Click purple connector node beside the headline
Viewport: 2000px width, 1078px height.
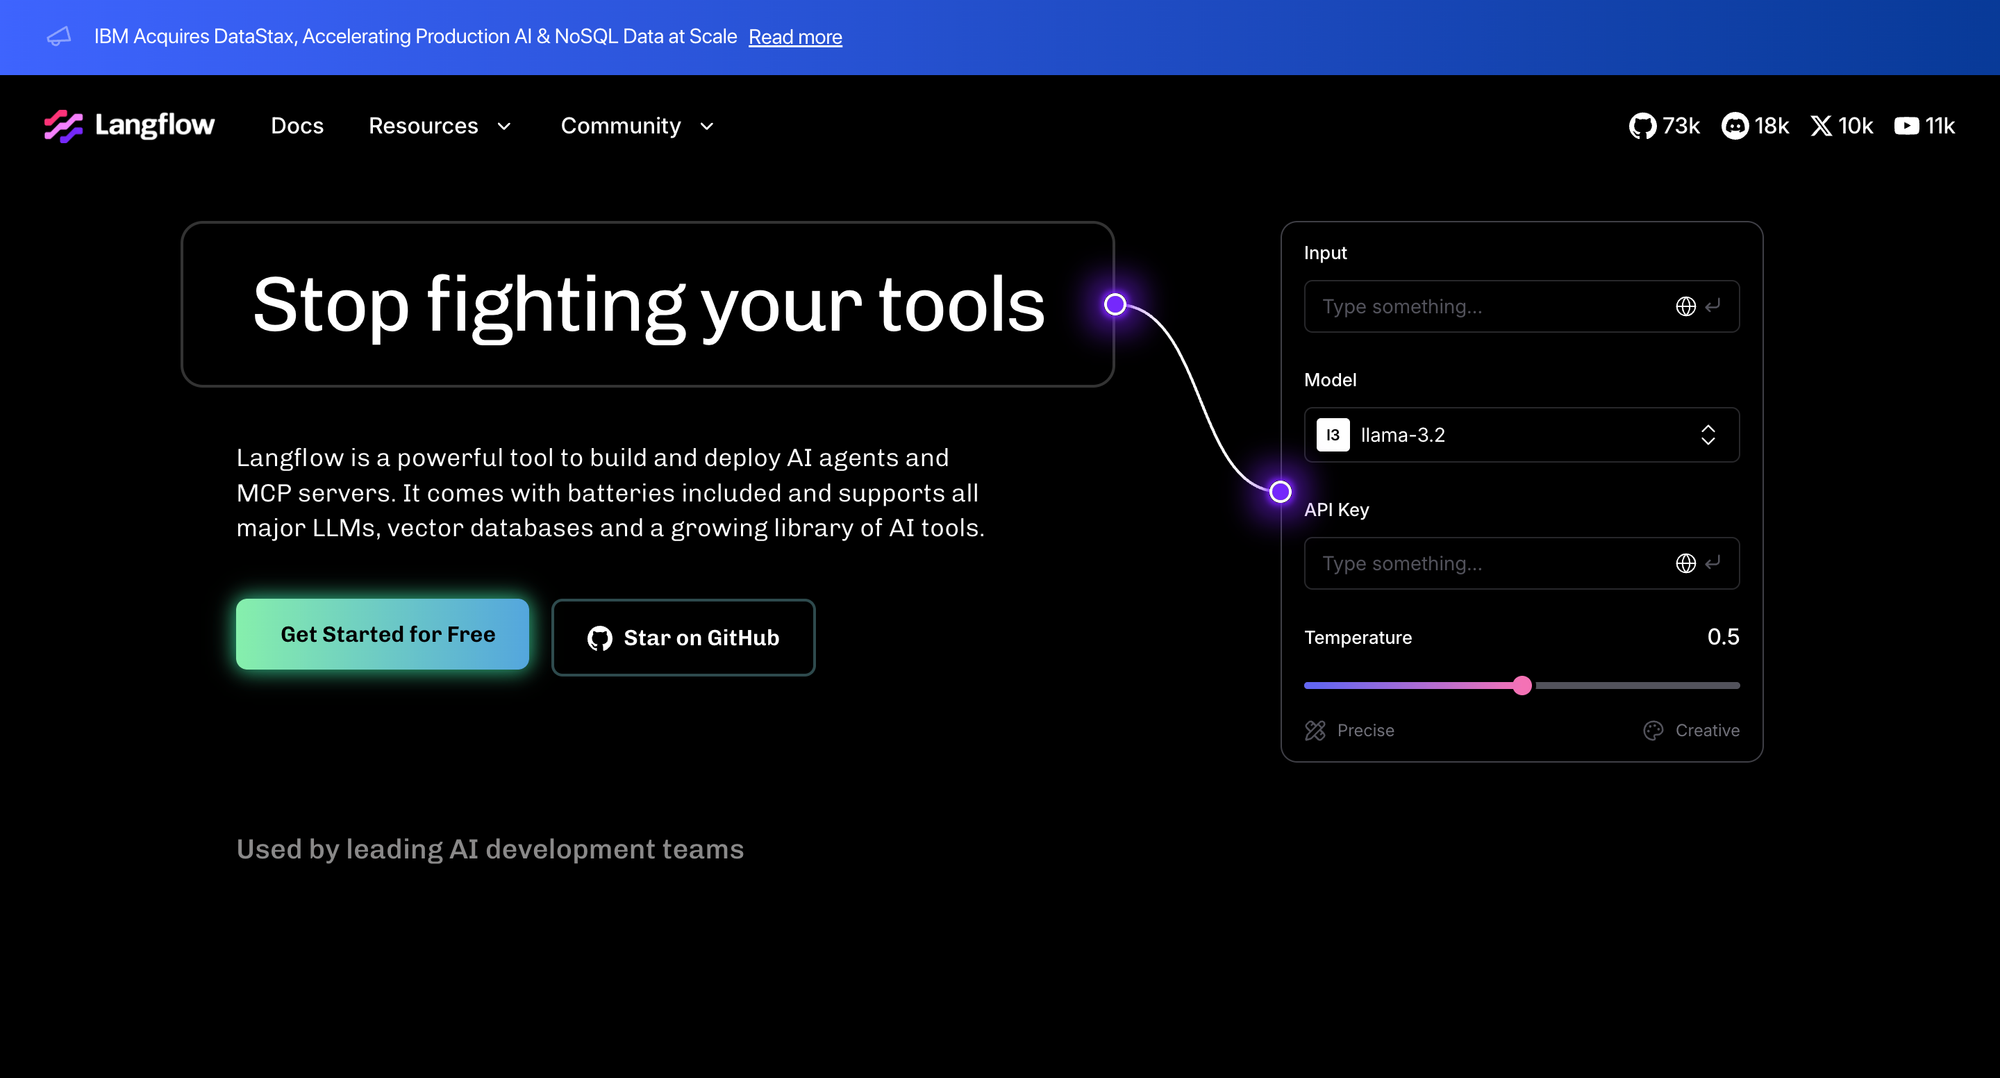point(1115,304)
